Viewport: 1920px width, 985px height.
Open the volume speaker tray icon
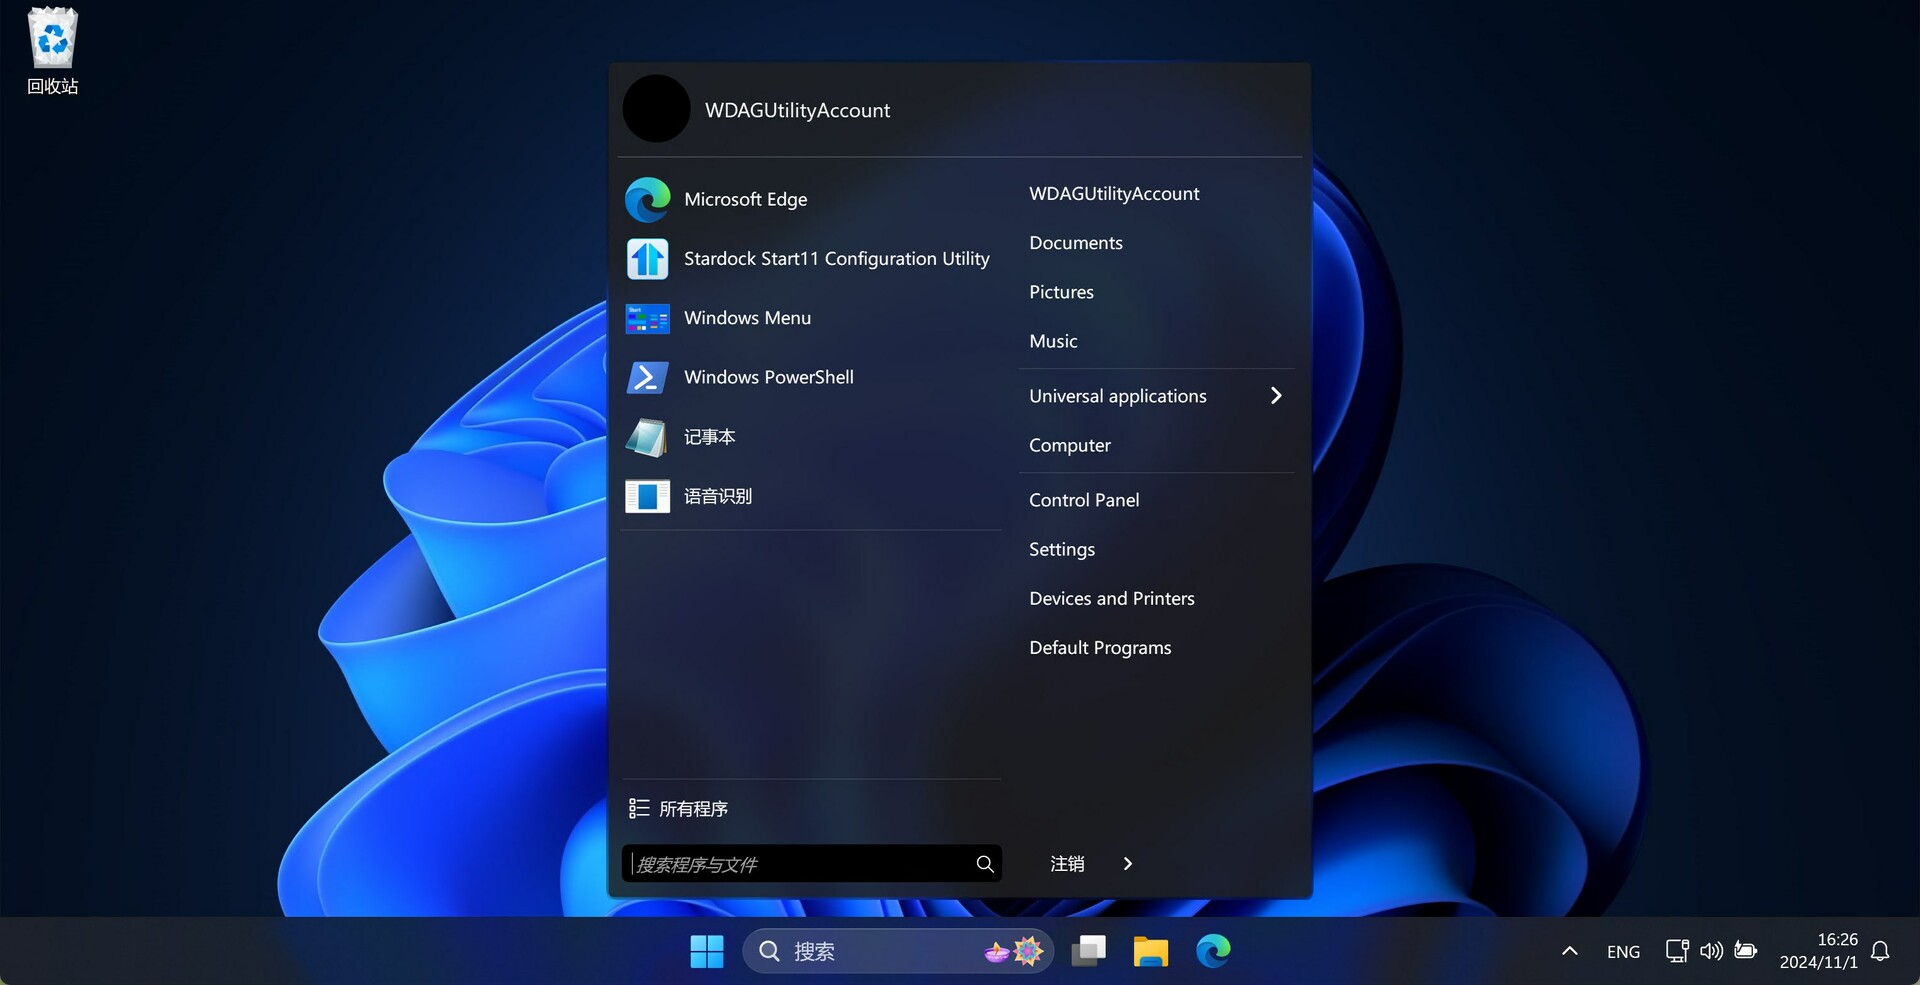pos(1711,951)
